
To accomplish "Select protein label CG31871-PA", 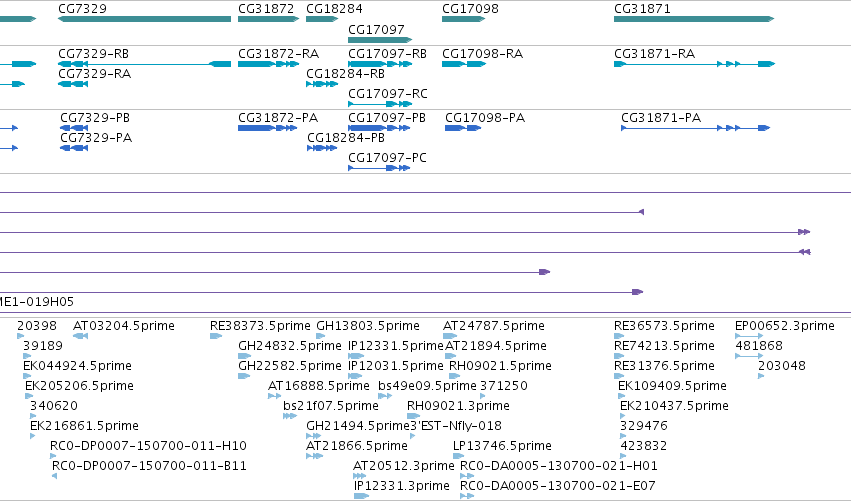I will click(x=661, y=118).
